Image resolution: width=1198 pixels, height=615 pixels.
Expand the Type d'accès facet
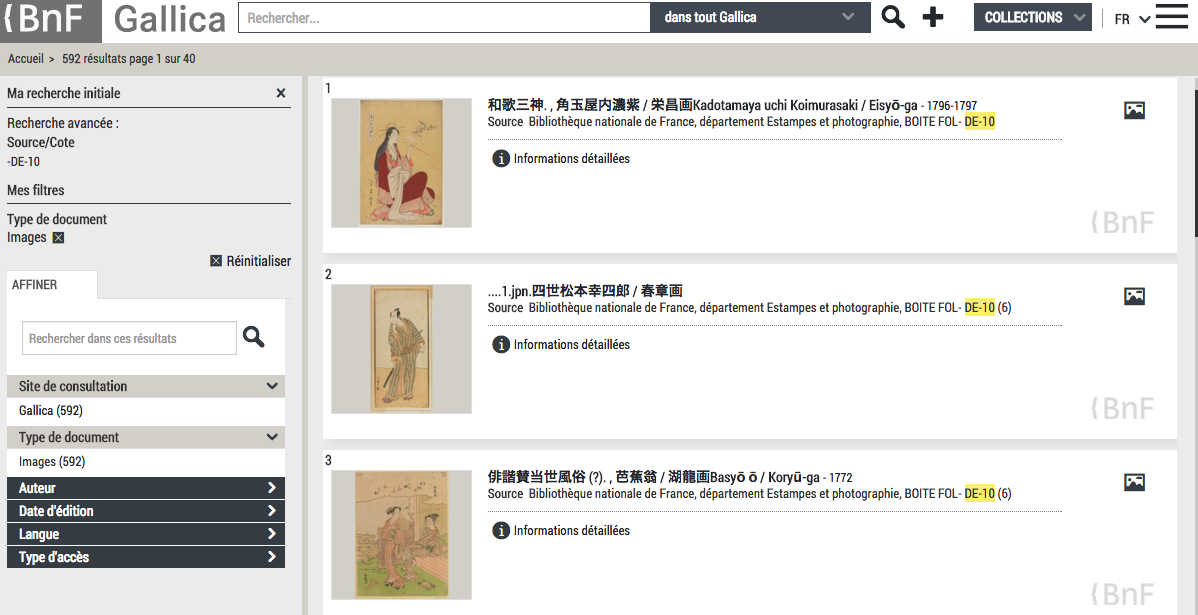[x=146, y=557]
